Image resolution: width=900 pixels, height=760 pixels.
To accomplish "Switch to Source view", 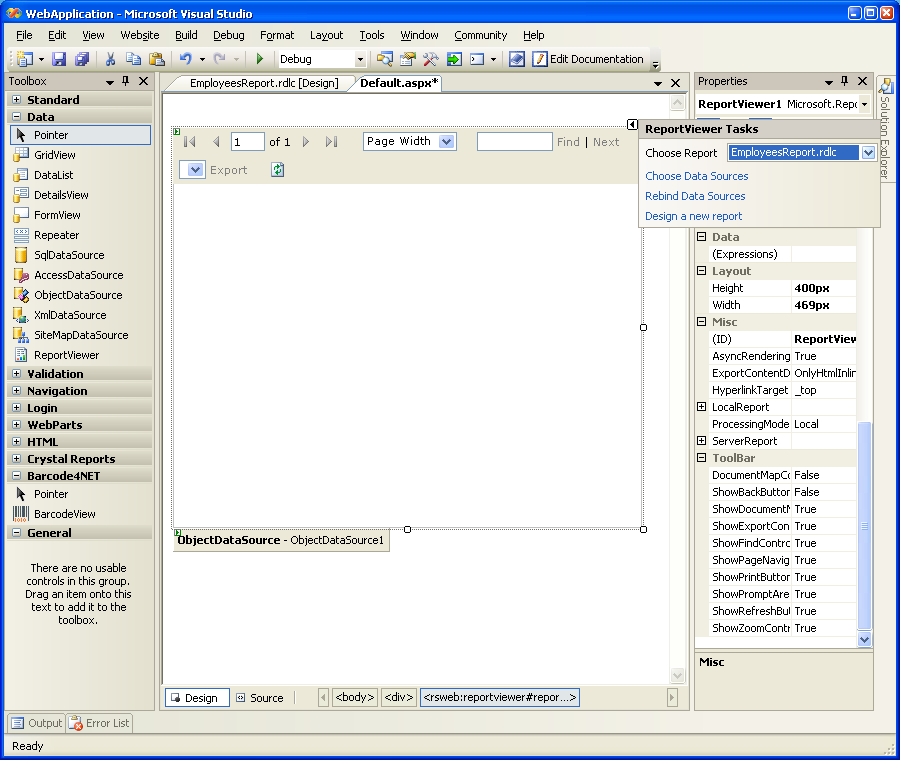I will click(x=260, y=698).
